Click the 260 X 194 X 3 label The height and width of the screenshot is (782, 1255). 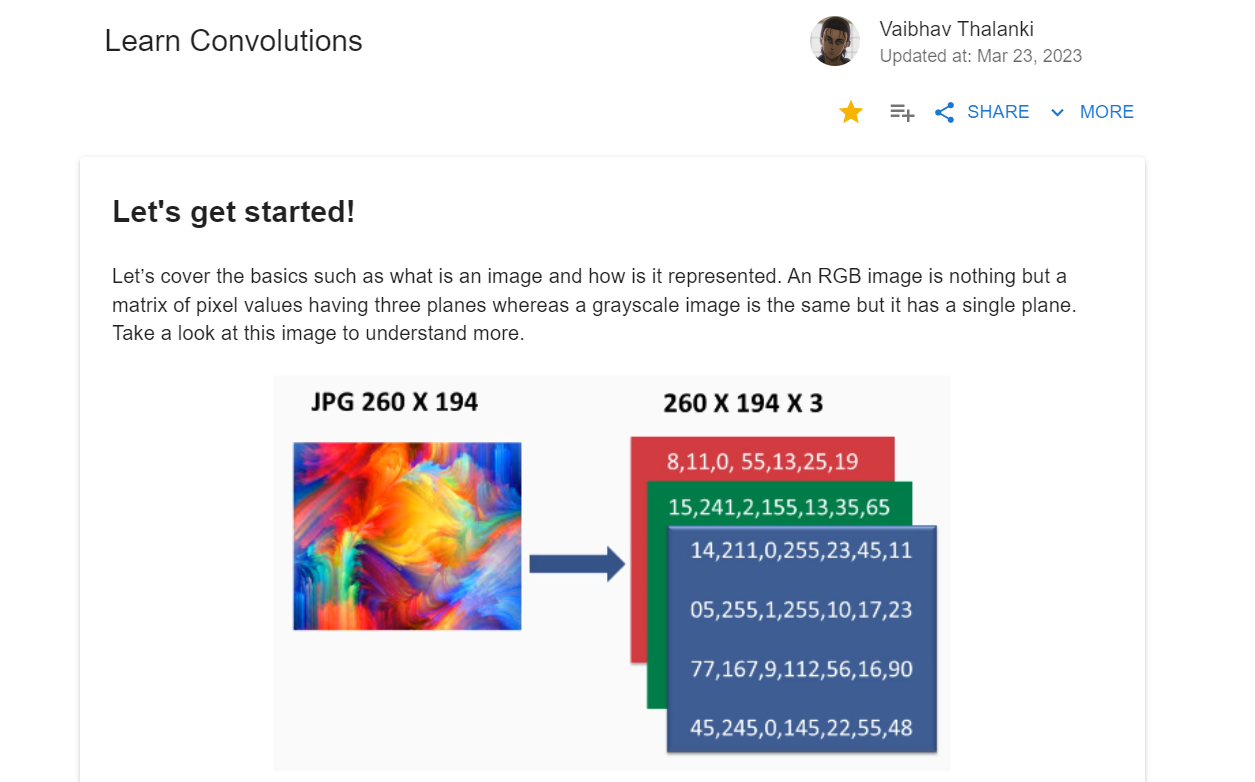pos(743,404)
